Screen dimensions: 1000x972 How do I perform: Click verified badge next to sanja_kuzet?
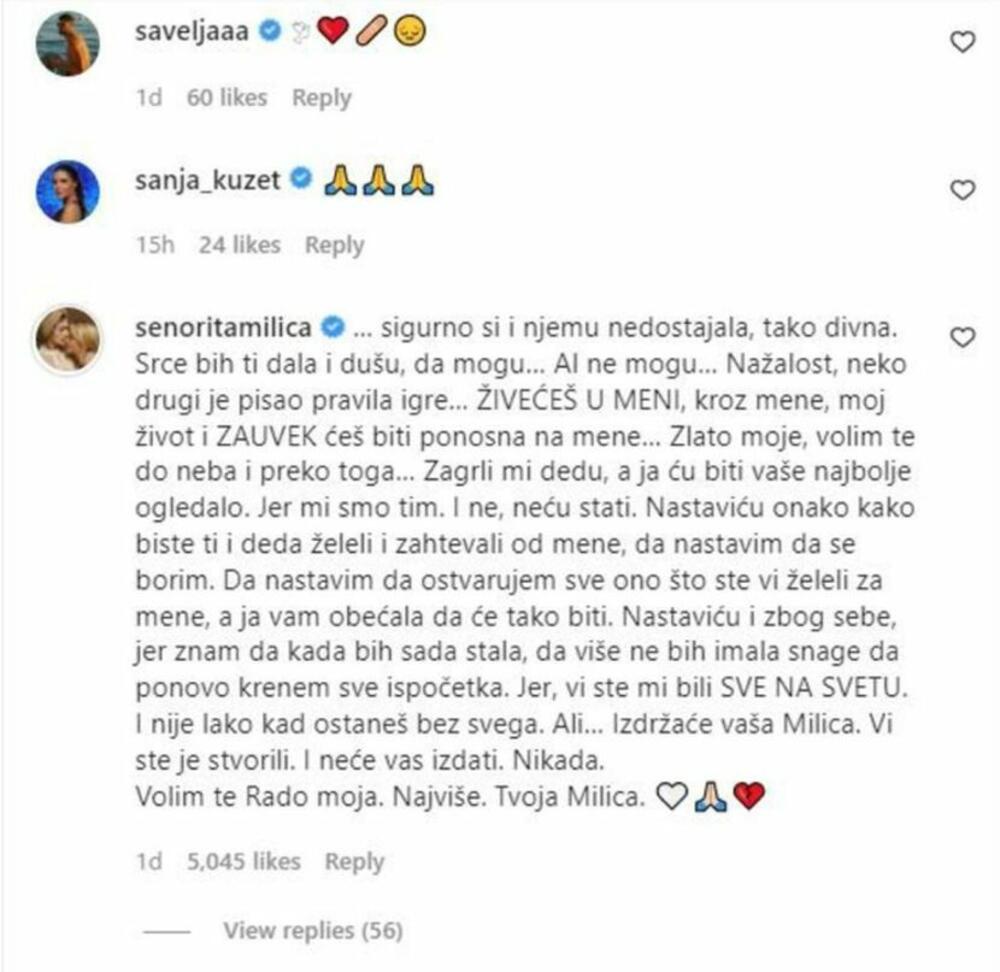(x=302, y=179)
